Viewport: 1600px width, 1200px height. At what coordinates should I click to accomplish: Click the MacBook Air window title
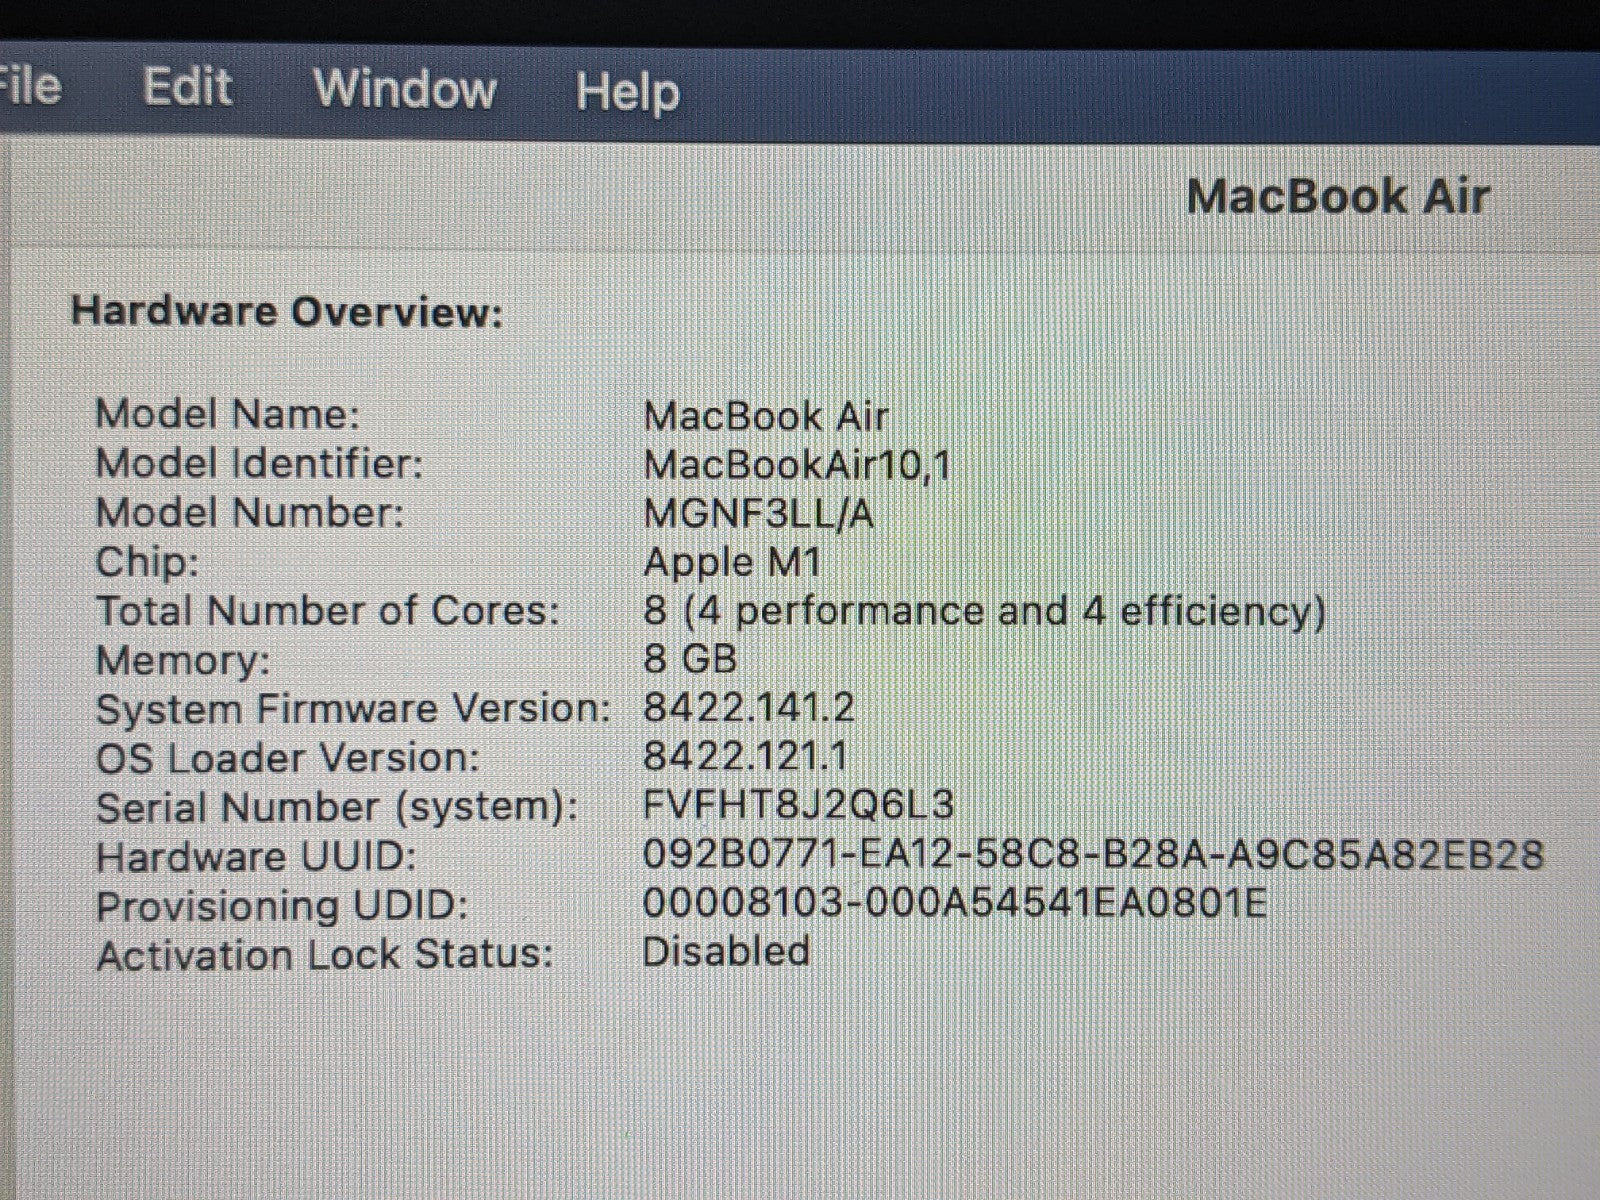click(1337, 196)
